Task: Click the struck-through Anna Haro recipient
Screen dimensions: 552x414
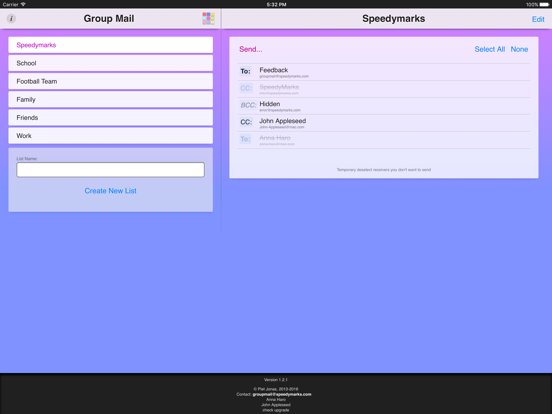Action: (x=275, y=138)
